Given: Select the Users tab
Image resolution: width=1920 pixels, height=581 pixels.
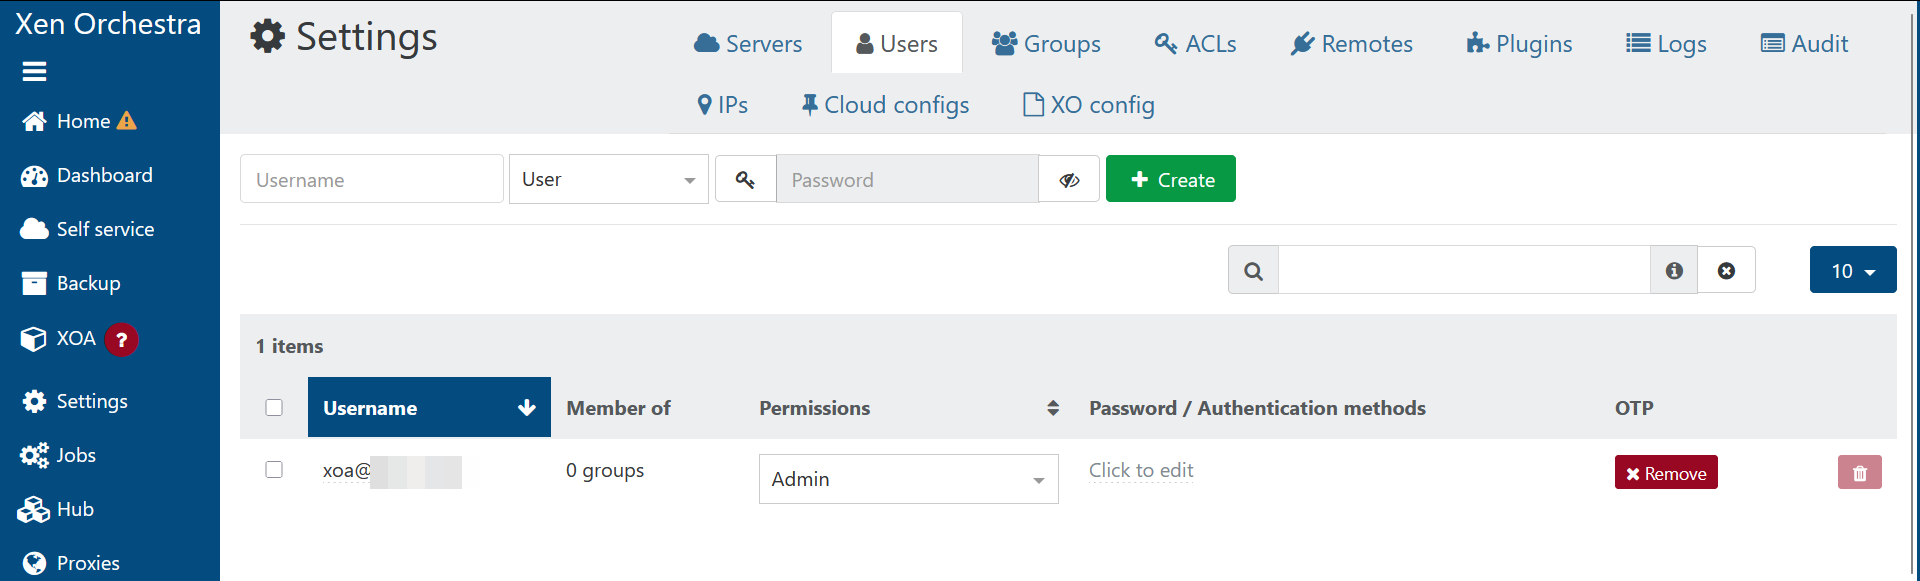Looking at the screenshot, I should tap(897, 43).
